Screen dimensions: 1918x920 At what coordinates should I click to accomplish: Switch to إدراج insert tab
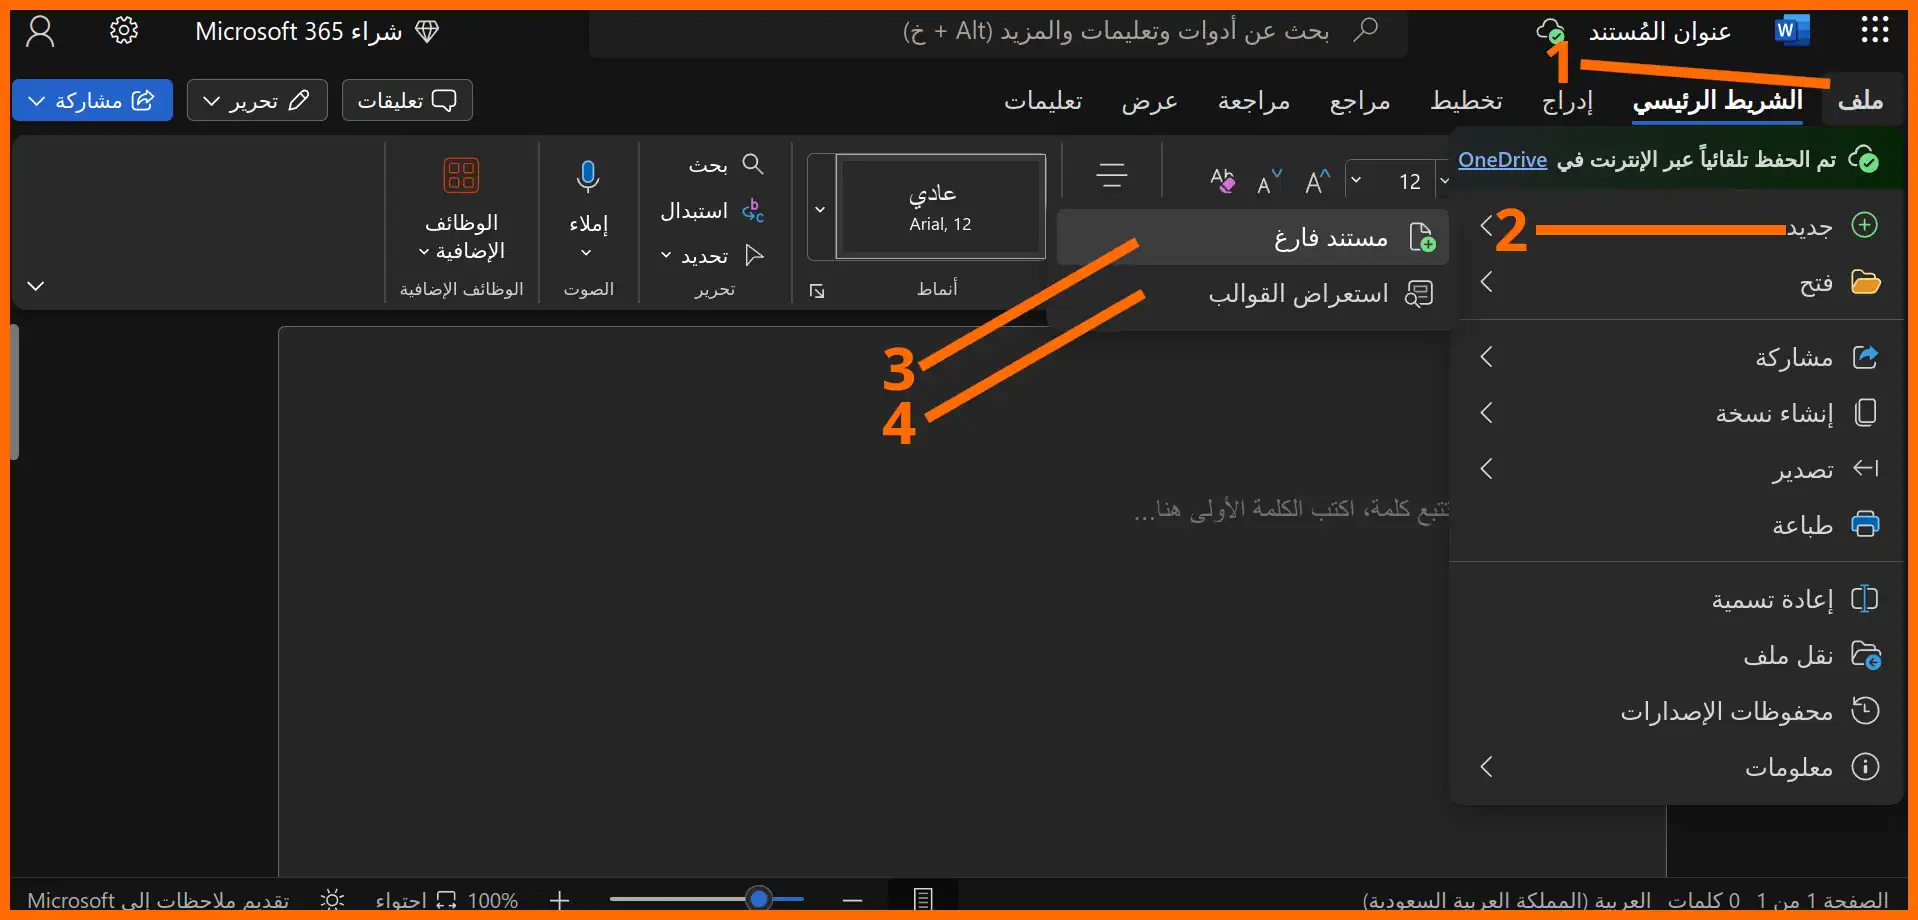coord(1567,101)
